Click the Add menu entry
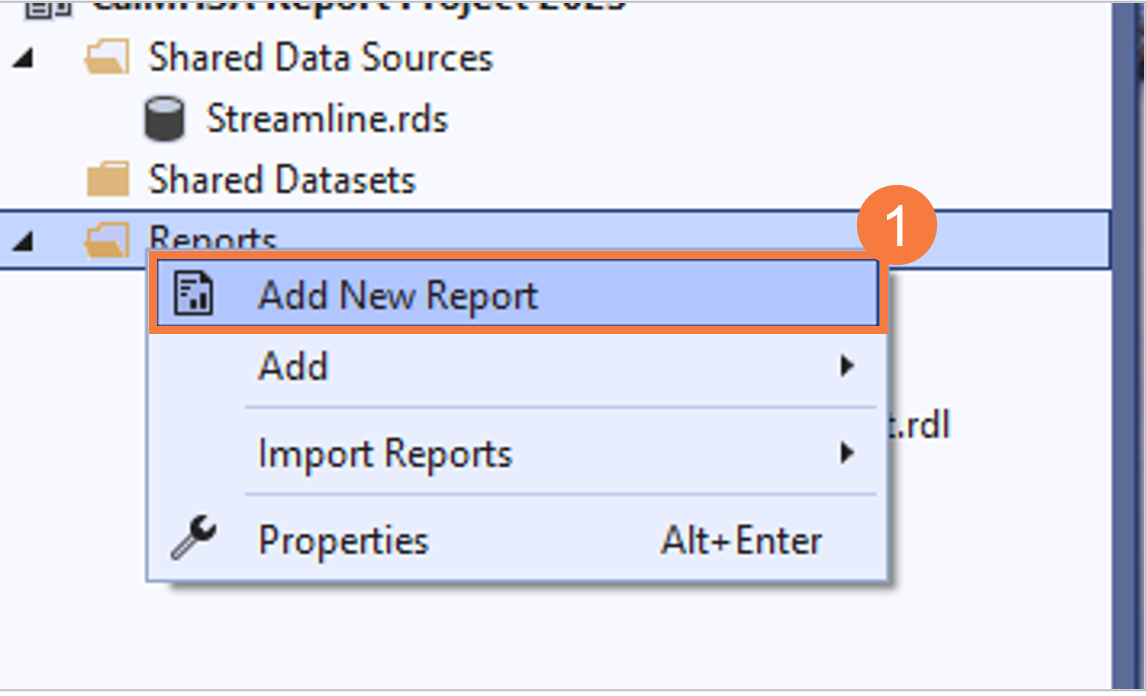This screenshot has width=1146, height=696. click(x=293, y=366)
